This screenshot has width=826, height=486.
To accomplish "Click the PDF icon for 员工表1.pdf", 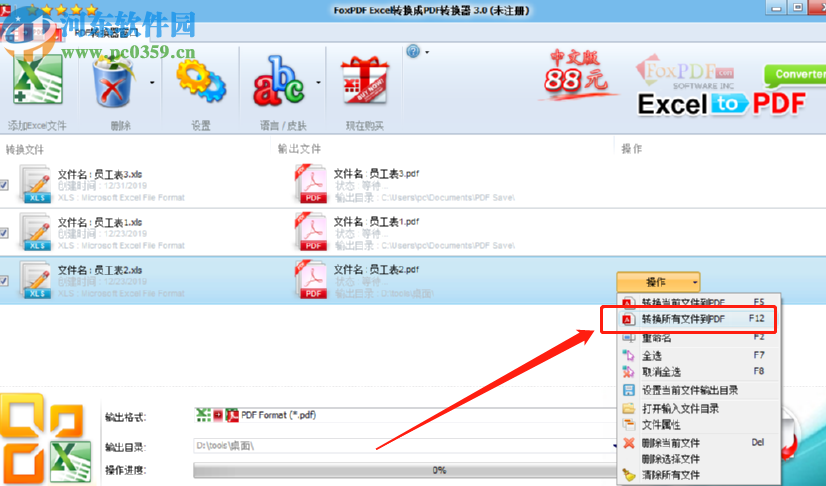I will click(x=311, y=232).
